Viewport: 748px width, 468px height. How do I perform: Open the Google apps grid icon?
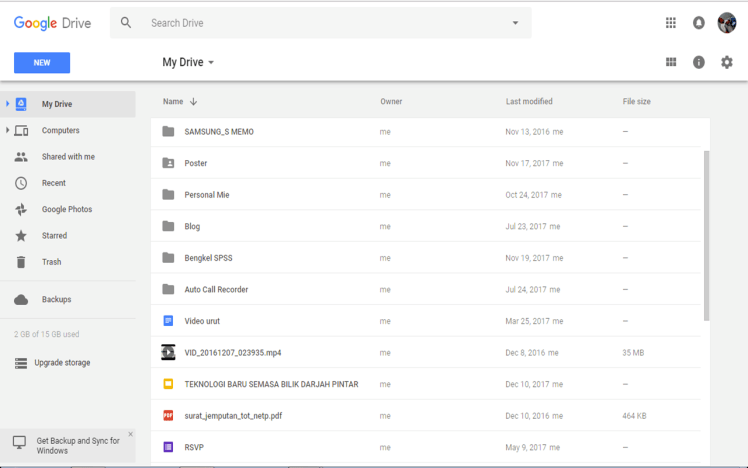tap(671, 23)
